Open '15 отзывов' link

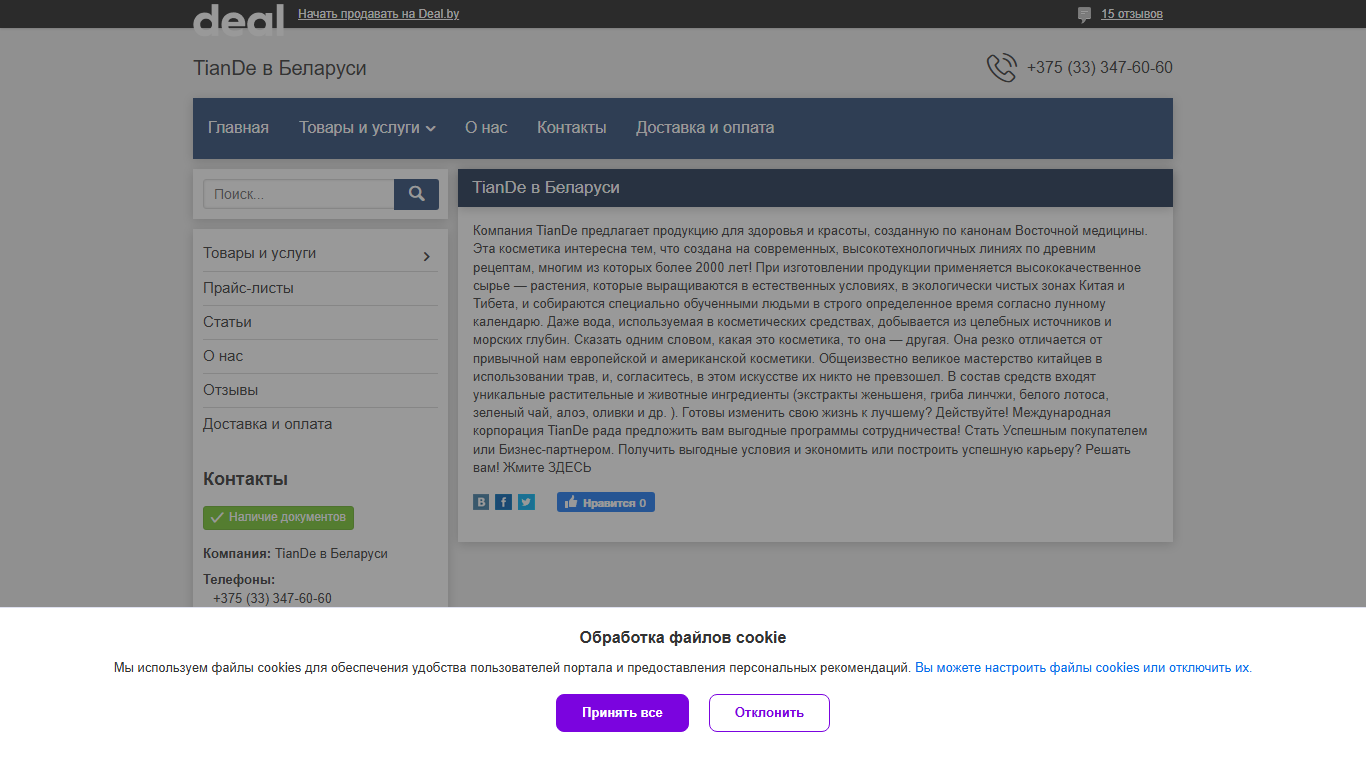pos(1132,14)
